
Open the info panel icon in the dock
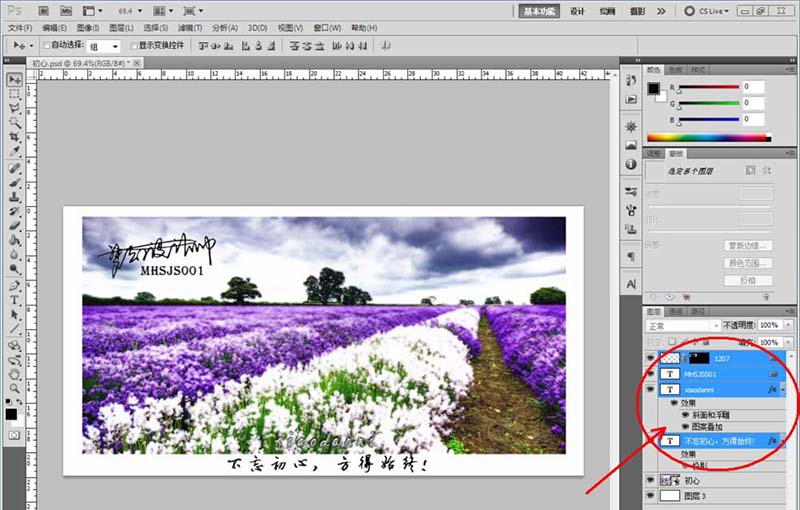click(x=631, y=164)
